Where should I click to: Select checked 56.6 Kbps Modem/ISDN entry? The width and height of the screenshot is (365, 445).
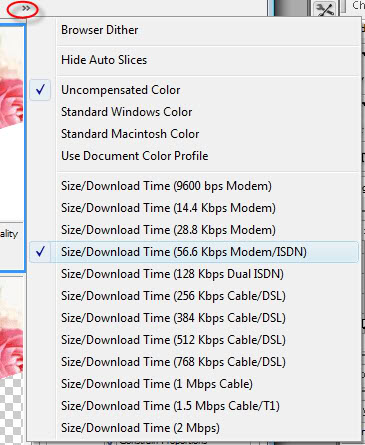pos(194,252)
